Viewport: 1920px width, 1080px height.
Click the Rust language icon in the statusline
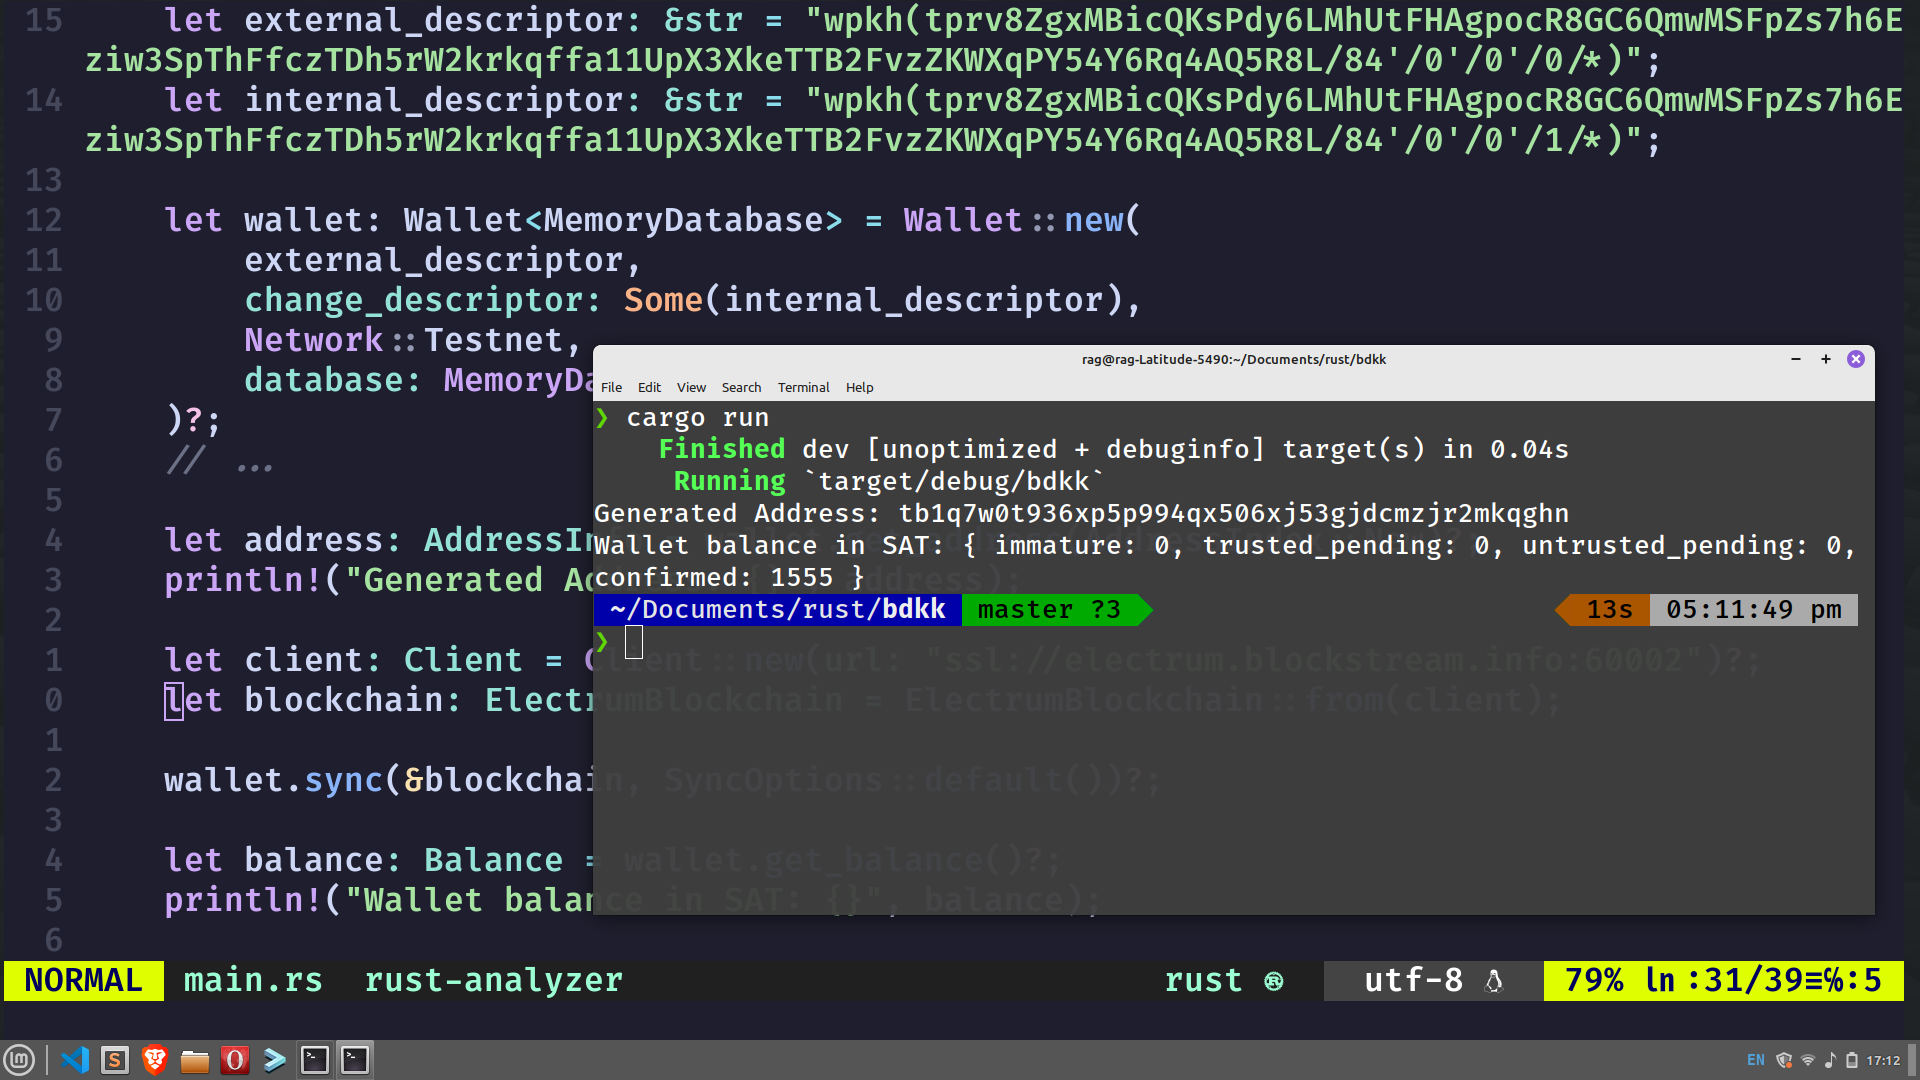coord(1272,981)
